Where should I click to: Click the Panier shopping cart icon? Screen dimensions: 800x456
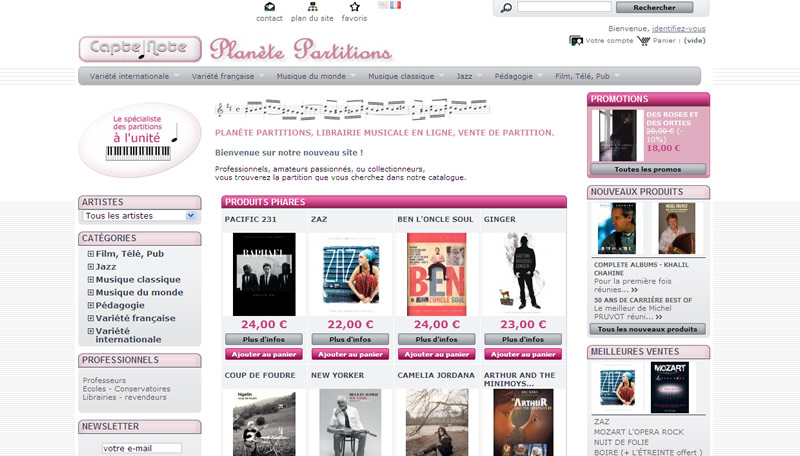point(643,40)
